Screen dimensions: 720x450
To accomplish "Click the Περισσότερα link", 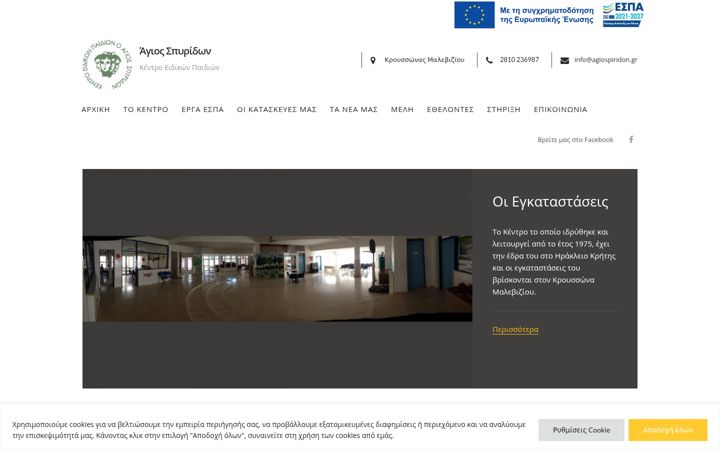I will click(515, 329).
